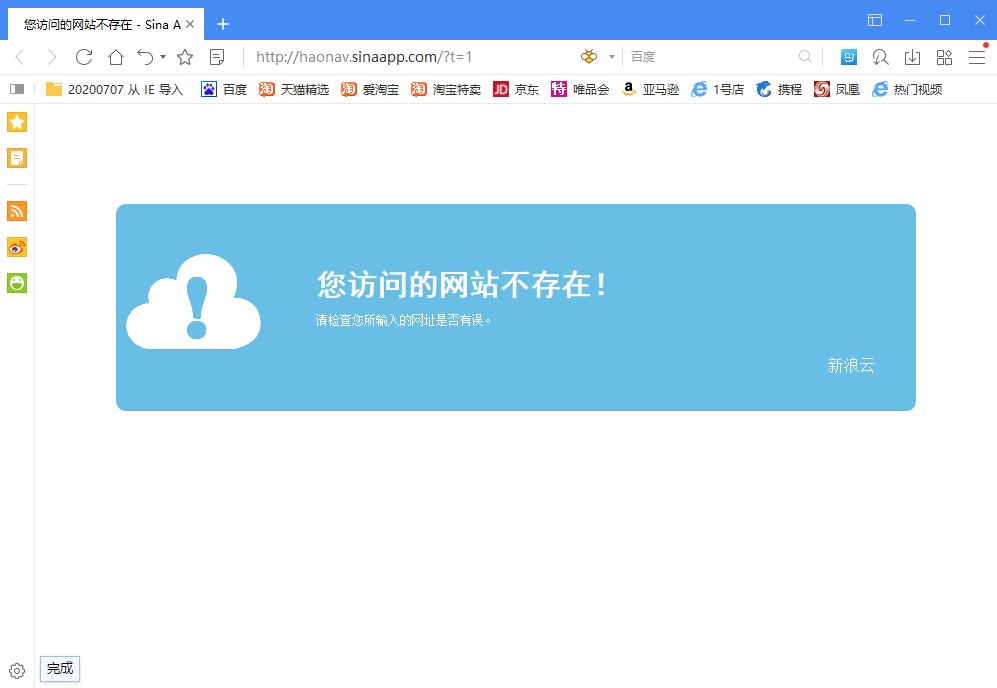
Task: Open the notes panel in the sidebar
Action: (16, 157)
